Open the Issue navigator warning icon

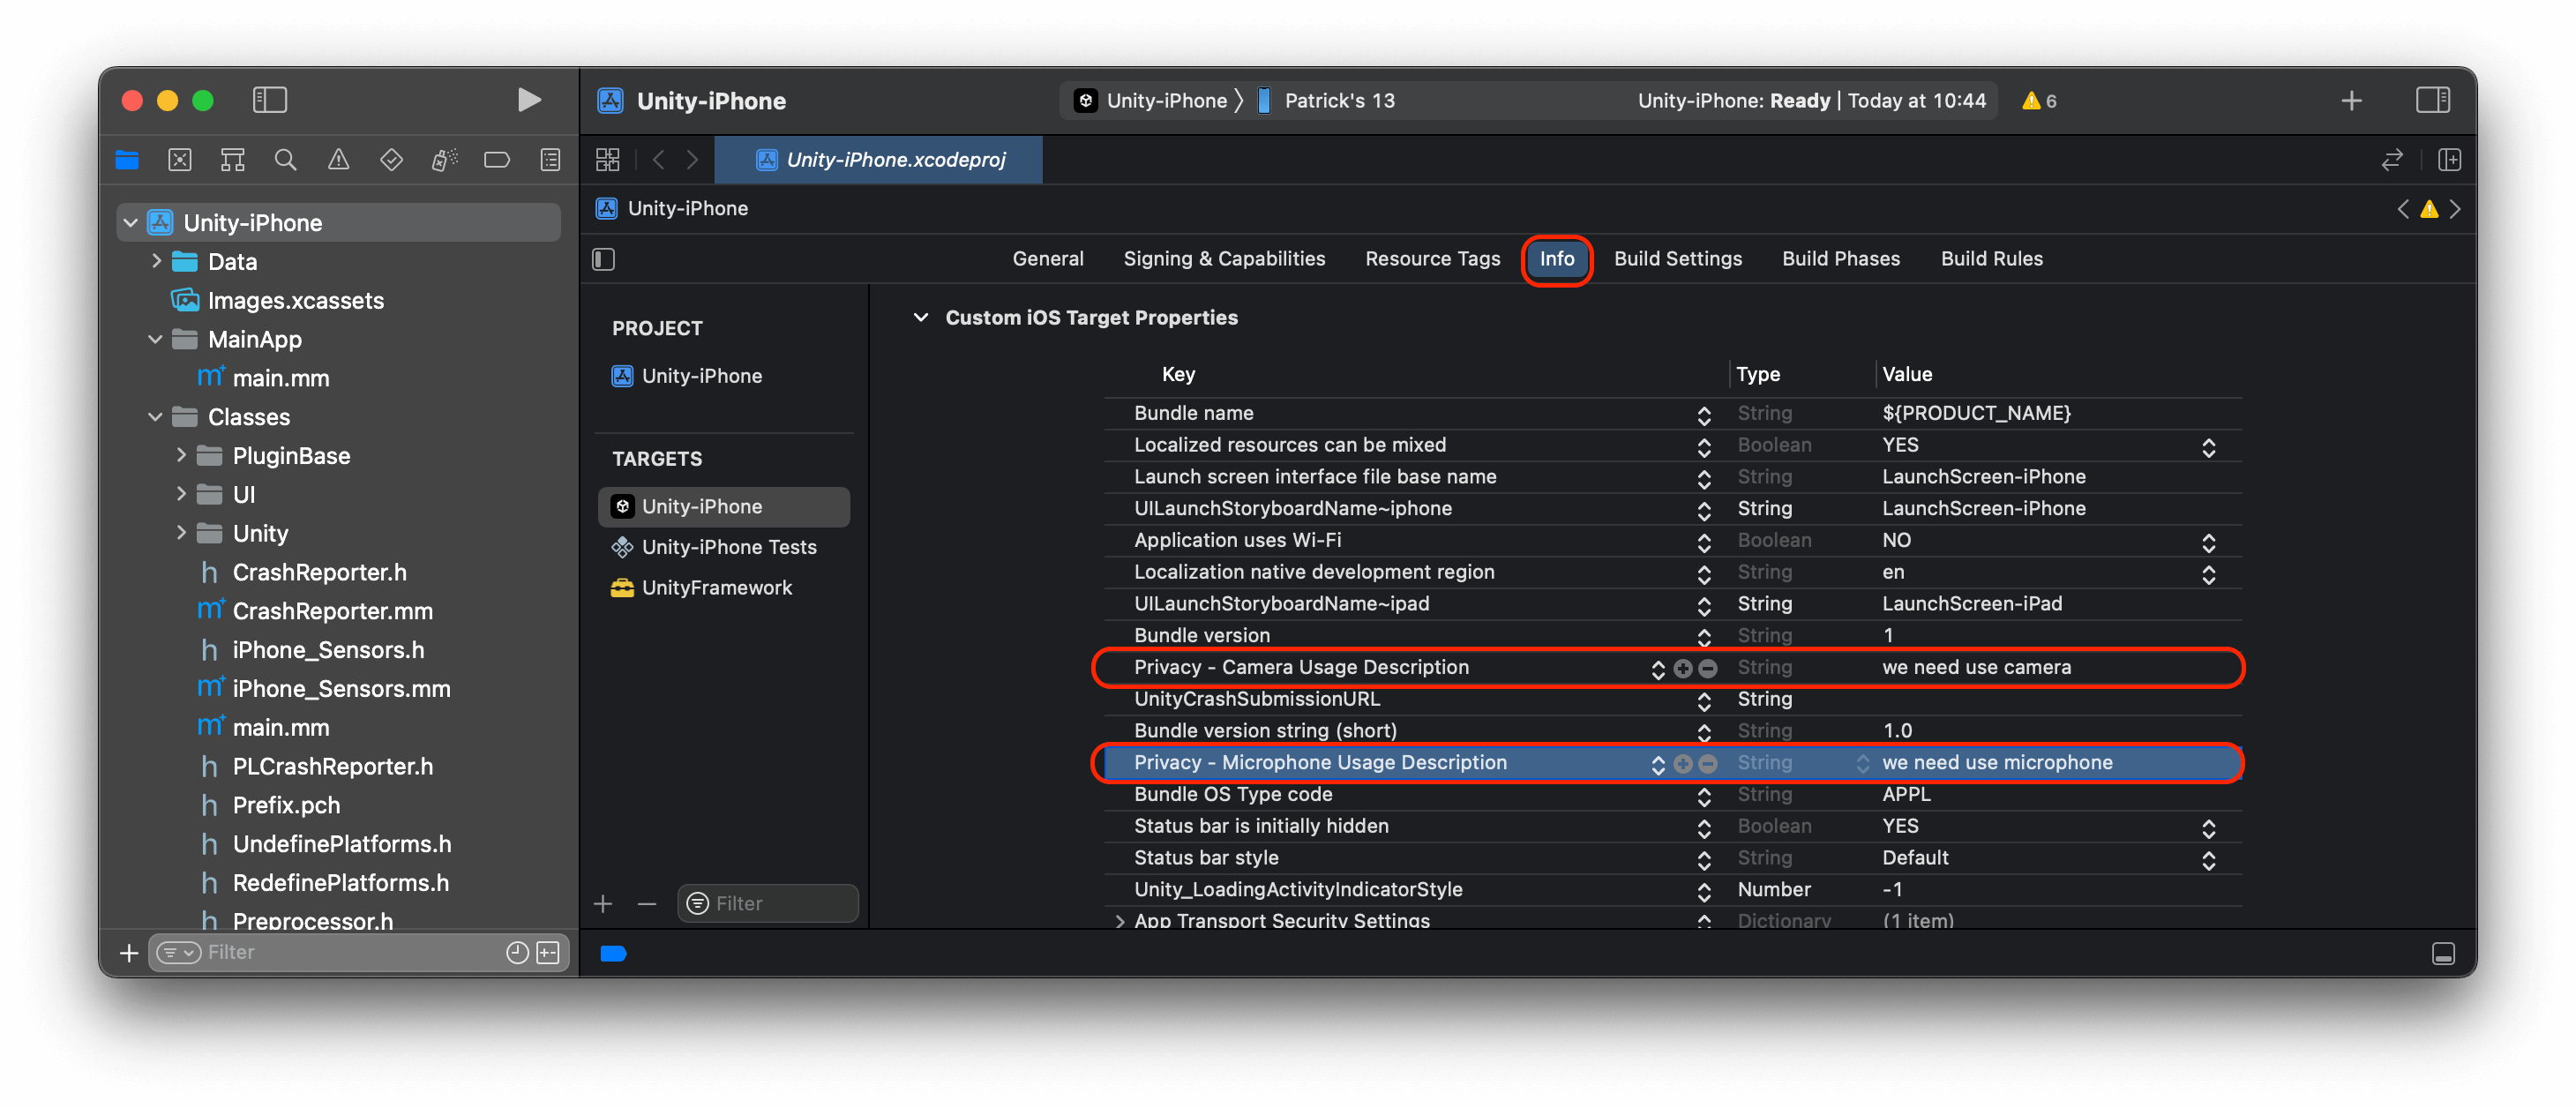(x=338, y=160)
